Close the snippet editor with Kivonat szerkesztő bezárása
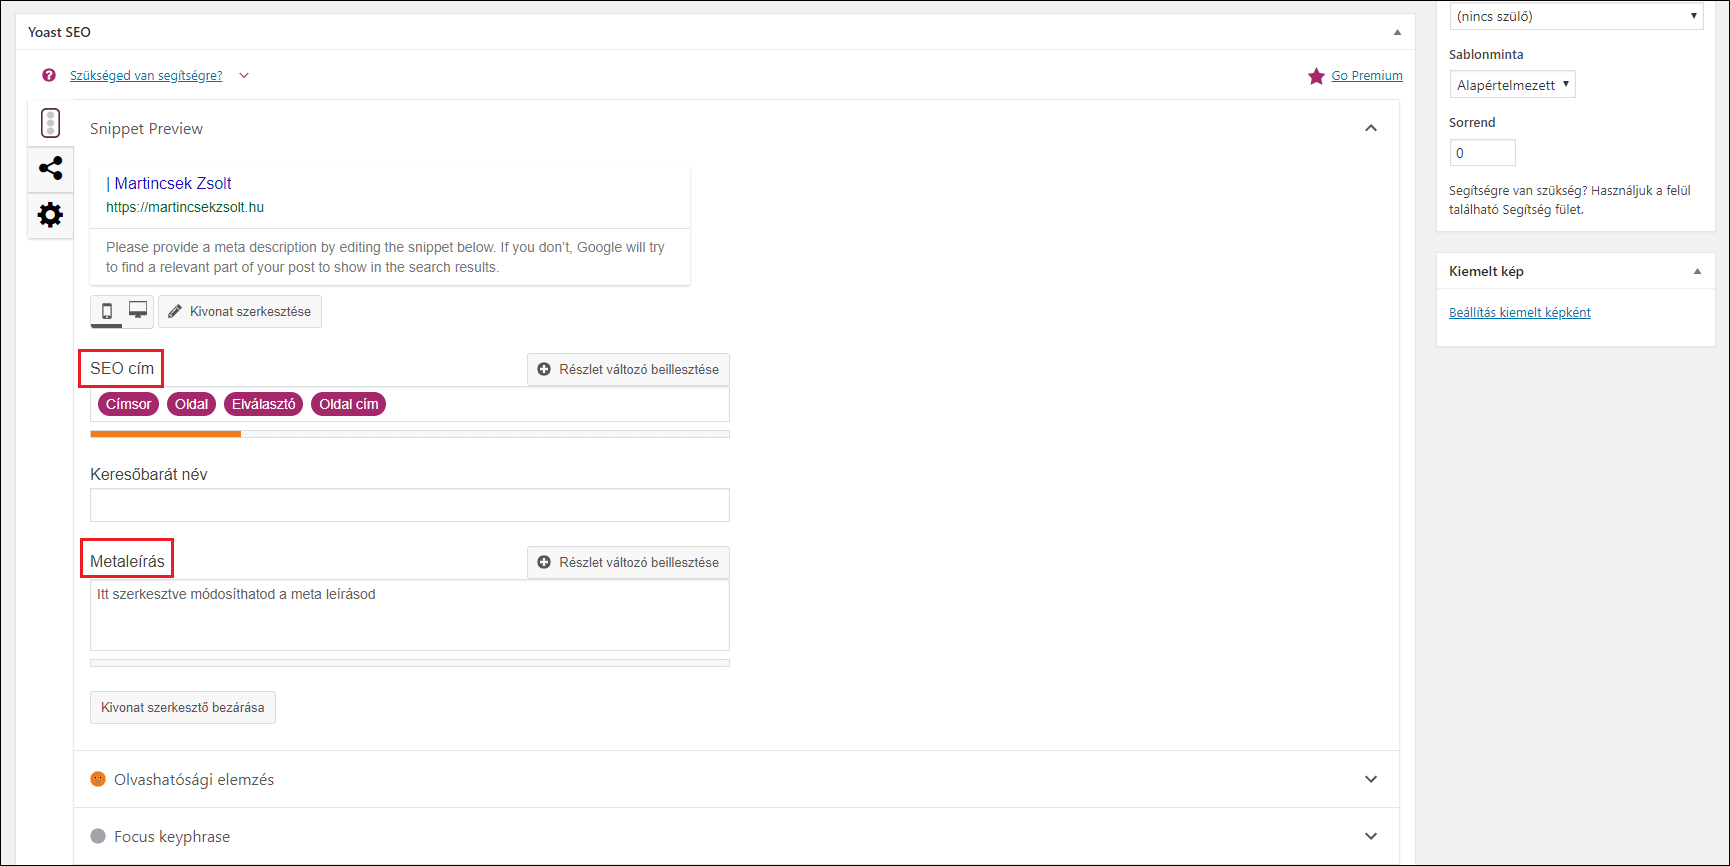The height and width of the screenshot is (866, 1730). 183,707
